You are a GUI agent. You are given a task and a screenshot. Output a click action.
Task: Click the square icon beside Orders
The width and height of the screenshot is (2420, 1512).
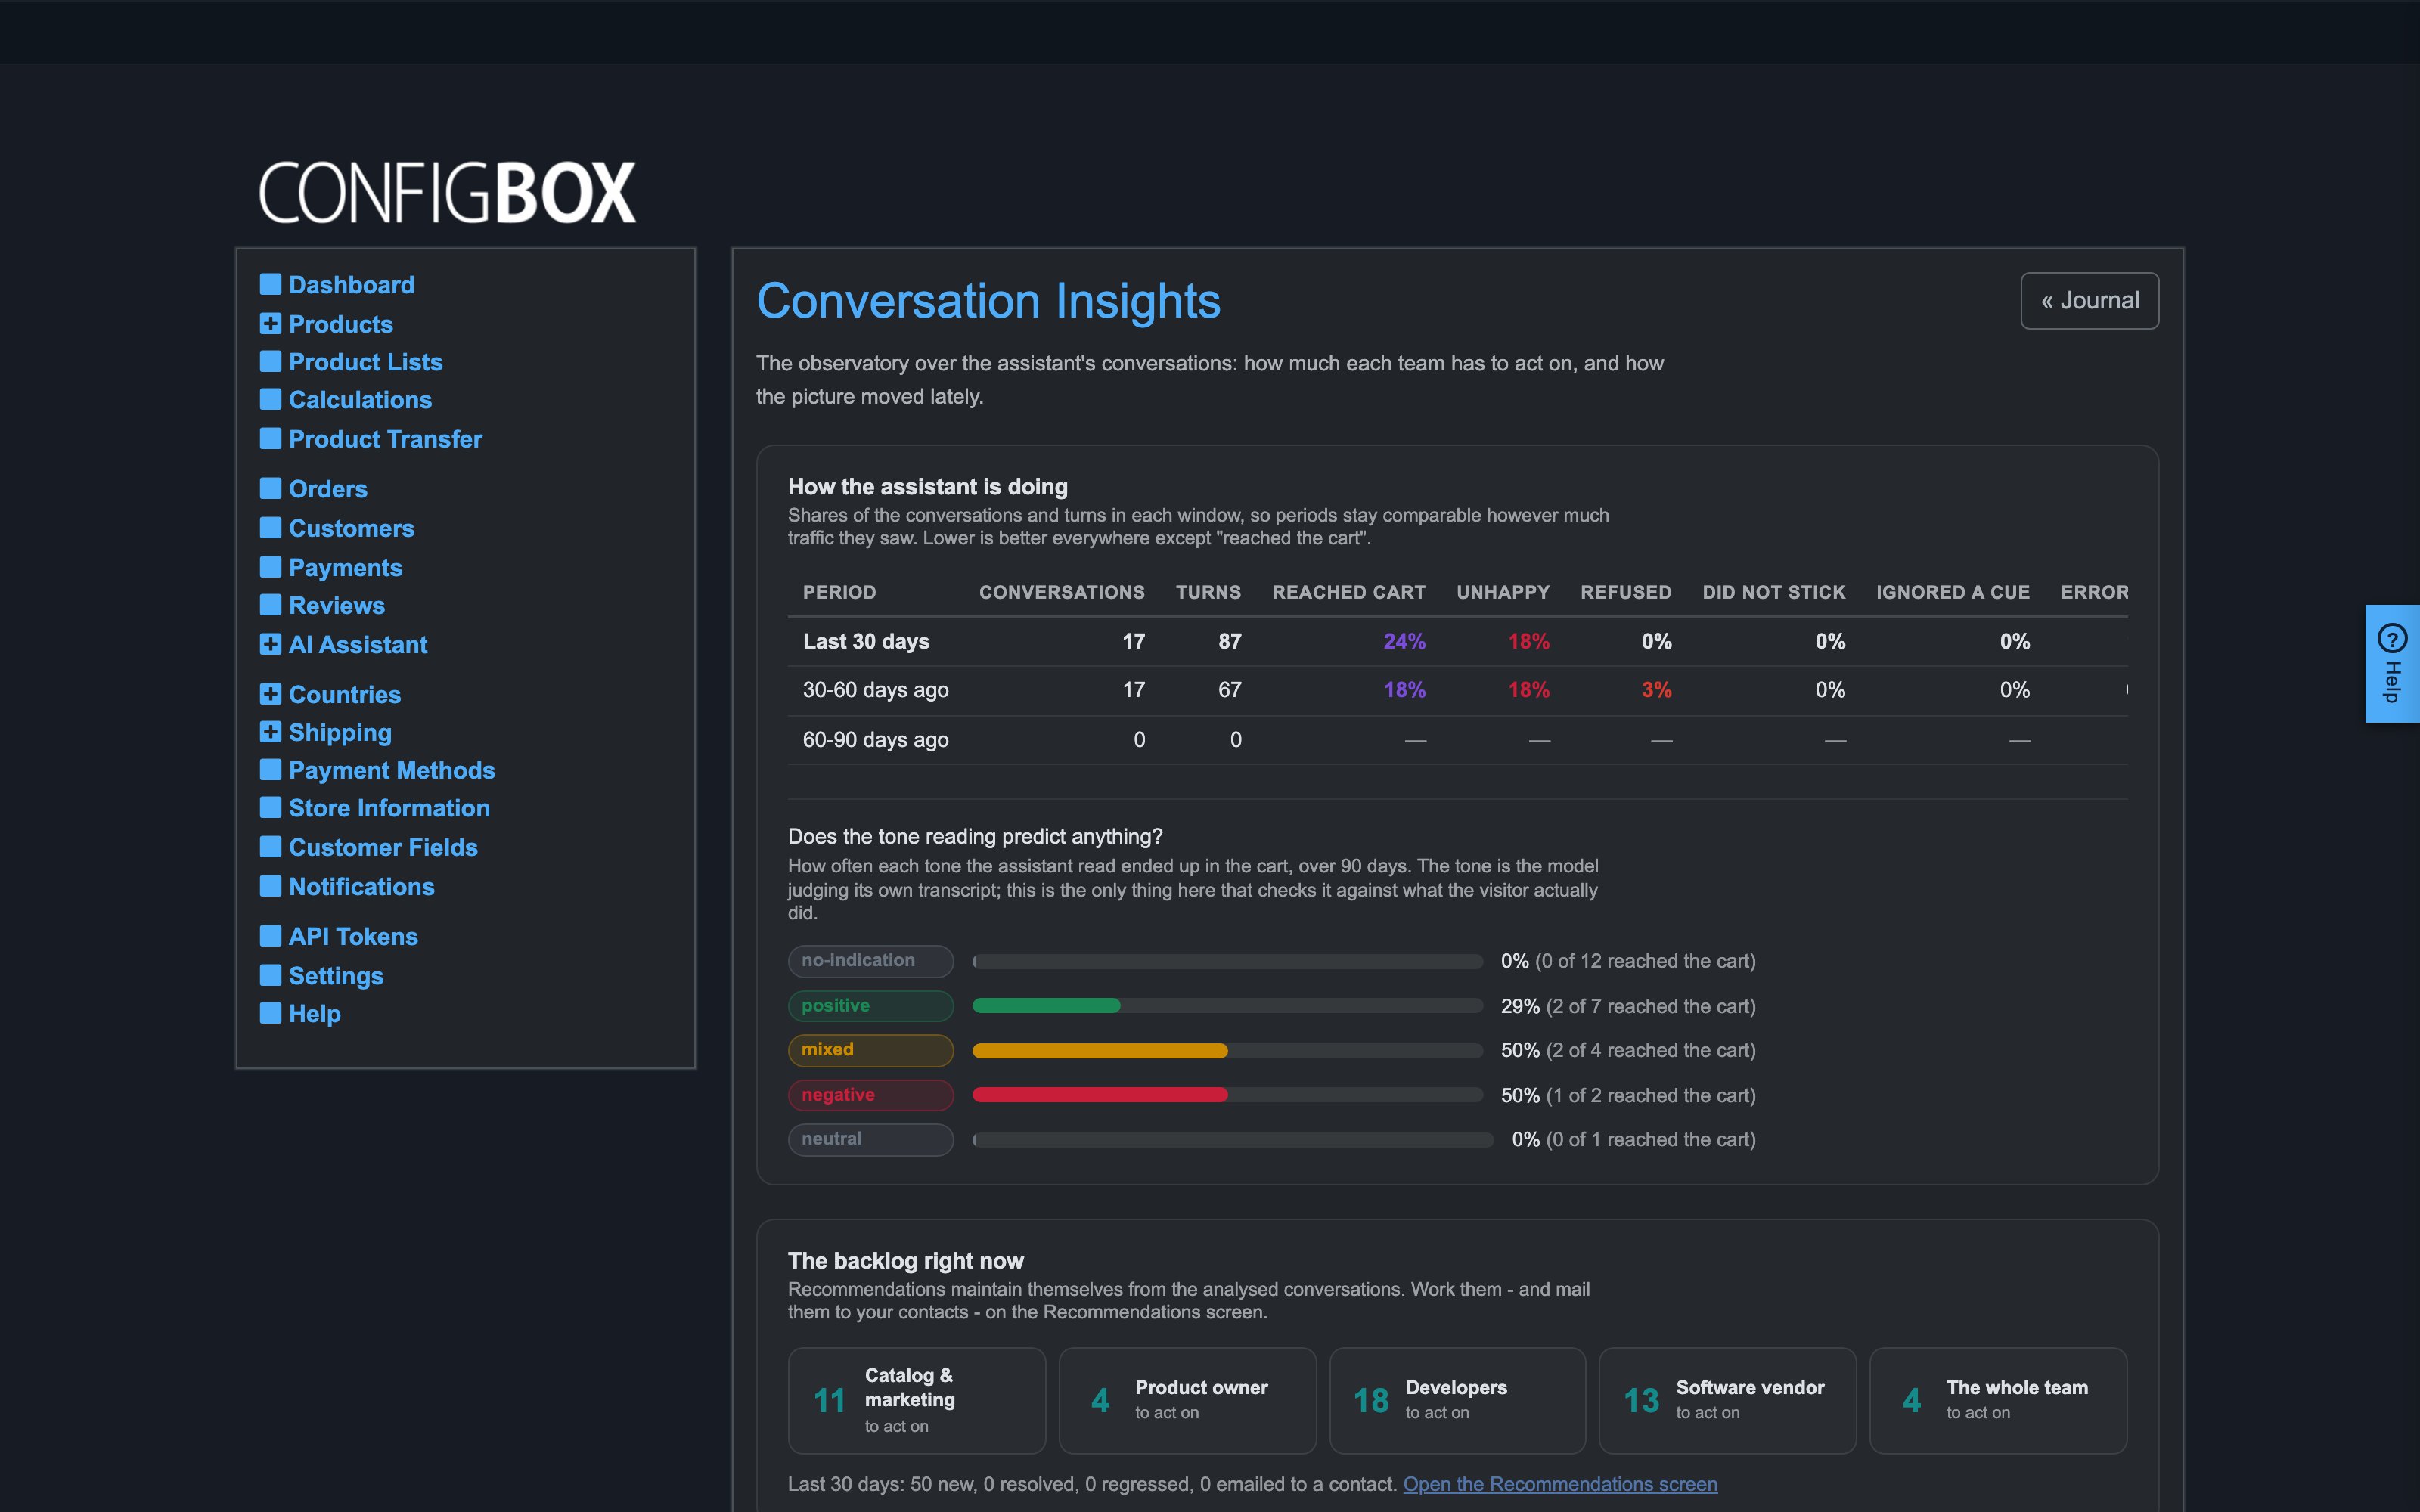pyautogui.click(x=270, y=489)
